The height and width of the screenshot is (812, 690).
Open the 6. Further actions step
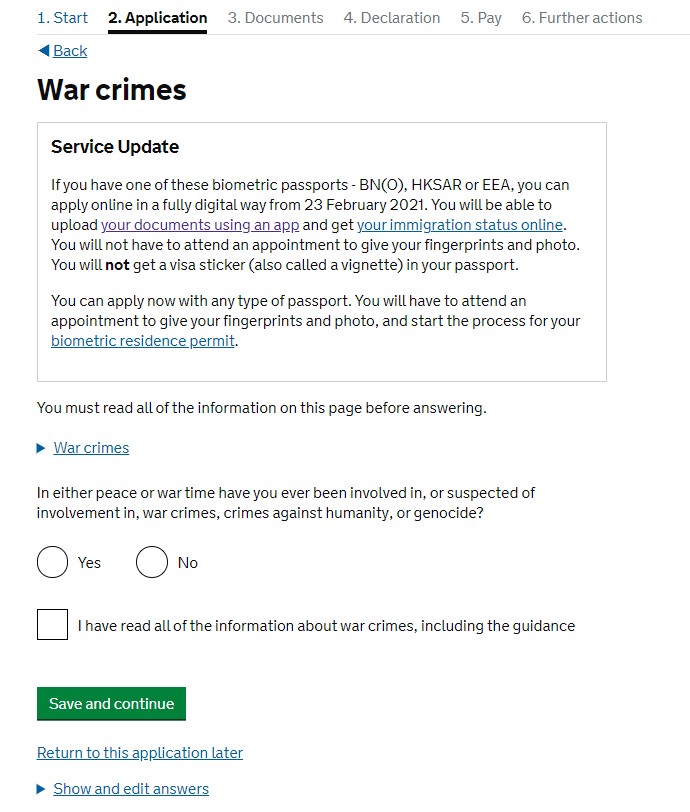click(582, 18)
